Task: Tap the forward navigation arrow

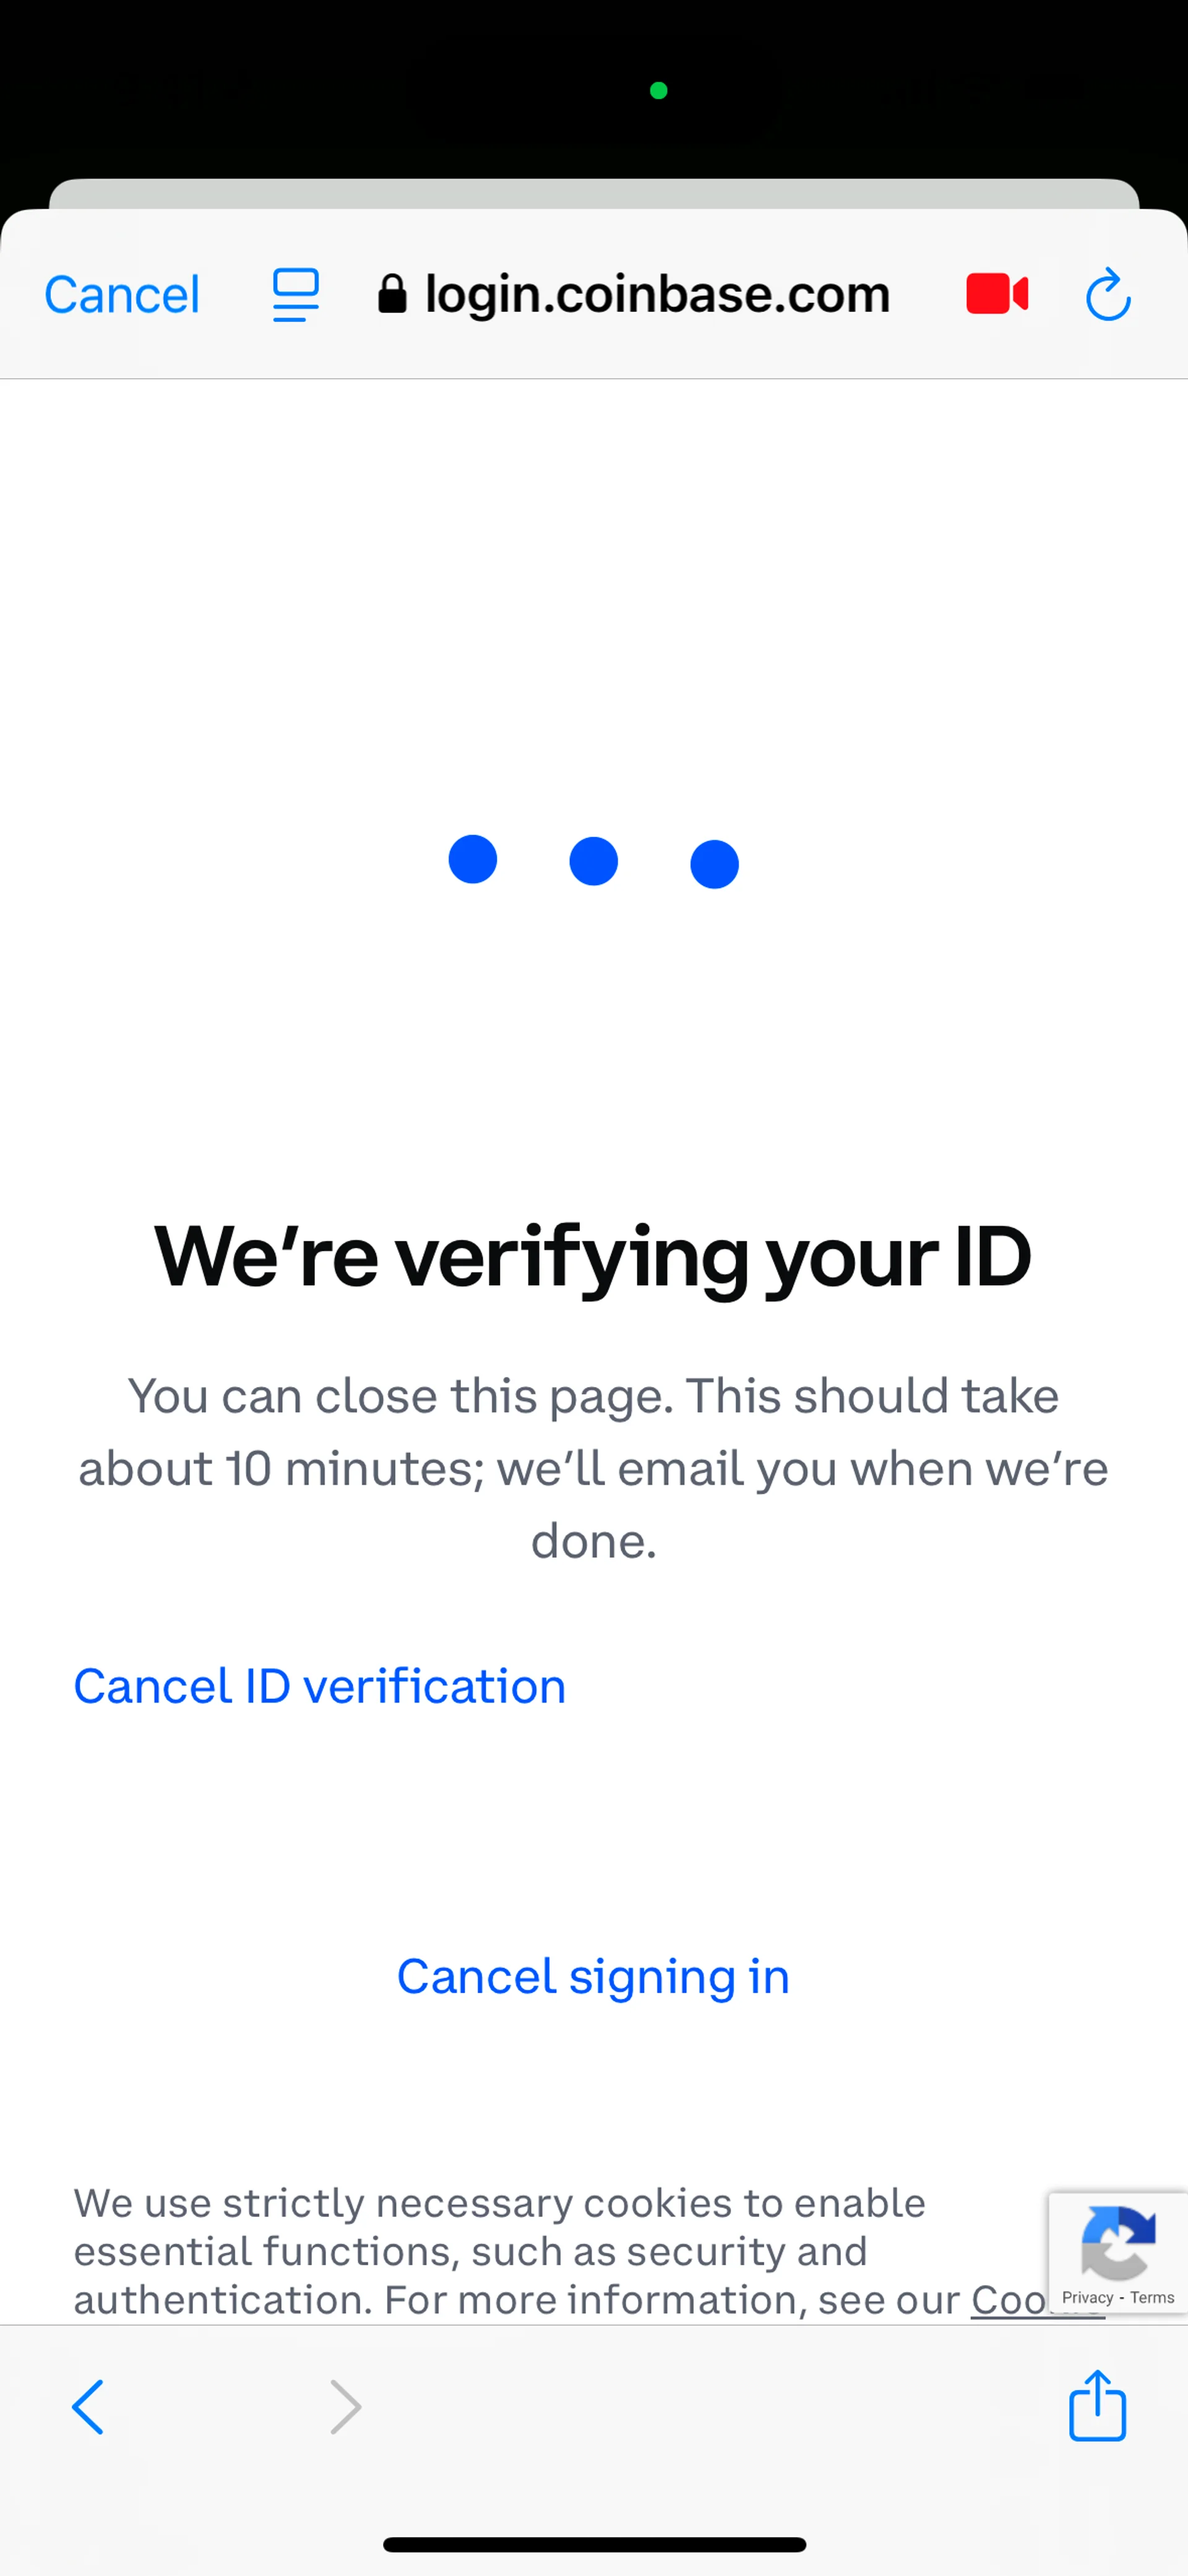Action: tap(345, 2406)
